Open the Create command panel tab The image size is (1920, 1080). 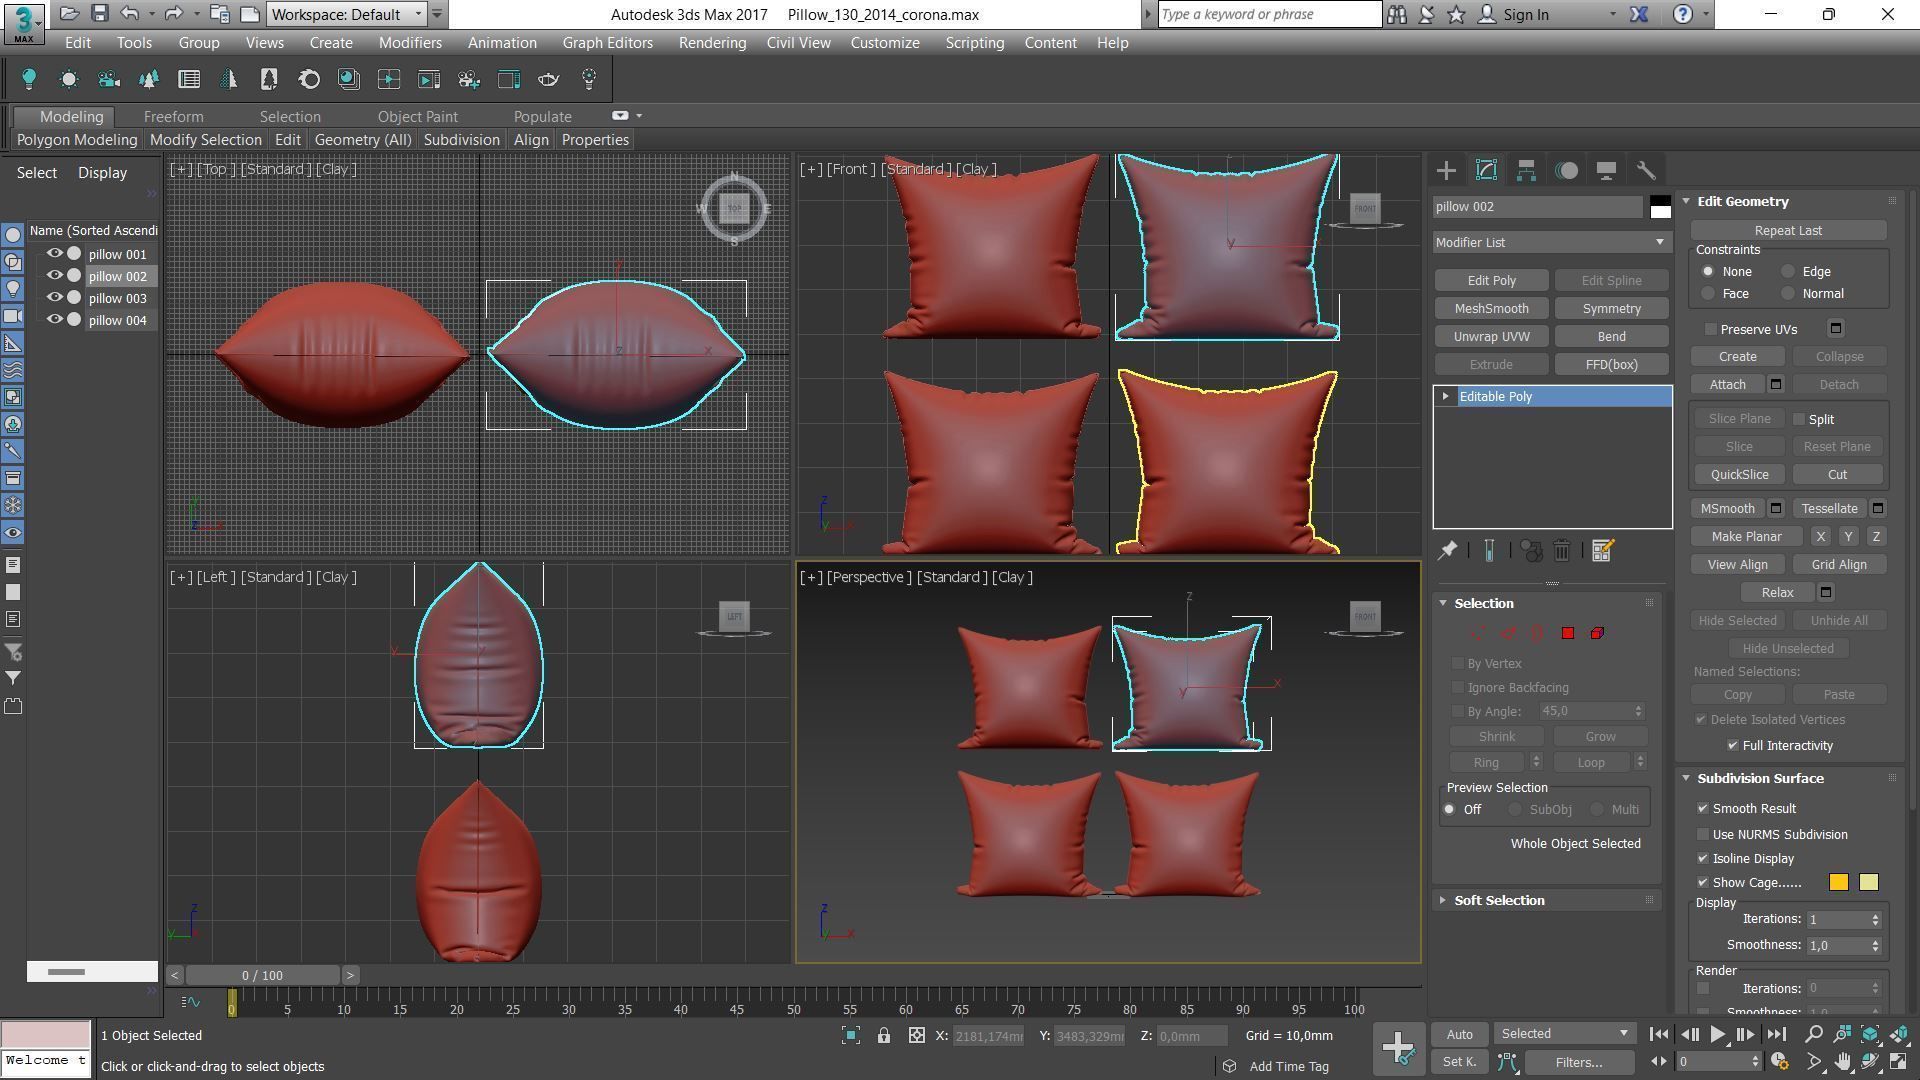pos(1446,171)
